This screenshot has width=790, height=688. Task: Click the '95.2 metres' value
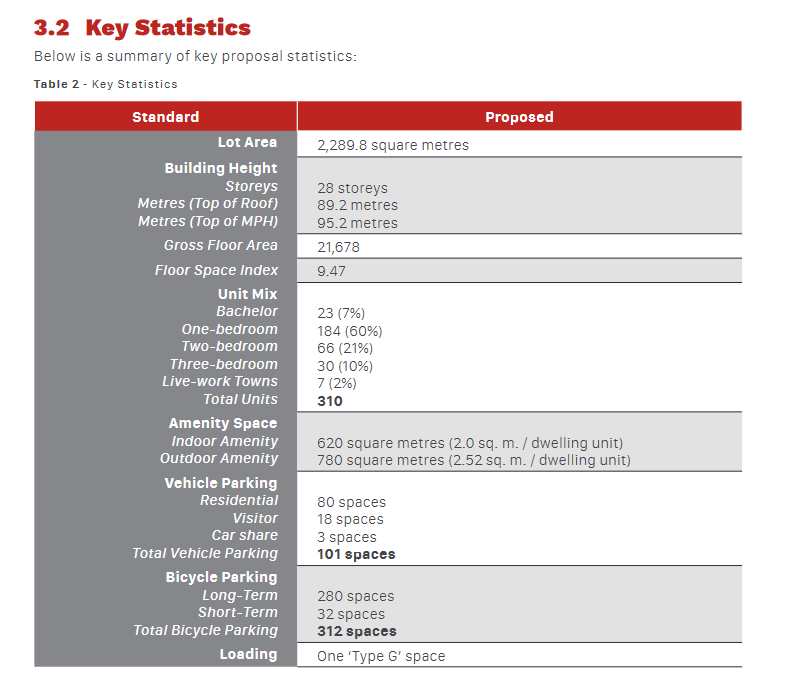pos(357,223)
